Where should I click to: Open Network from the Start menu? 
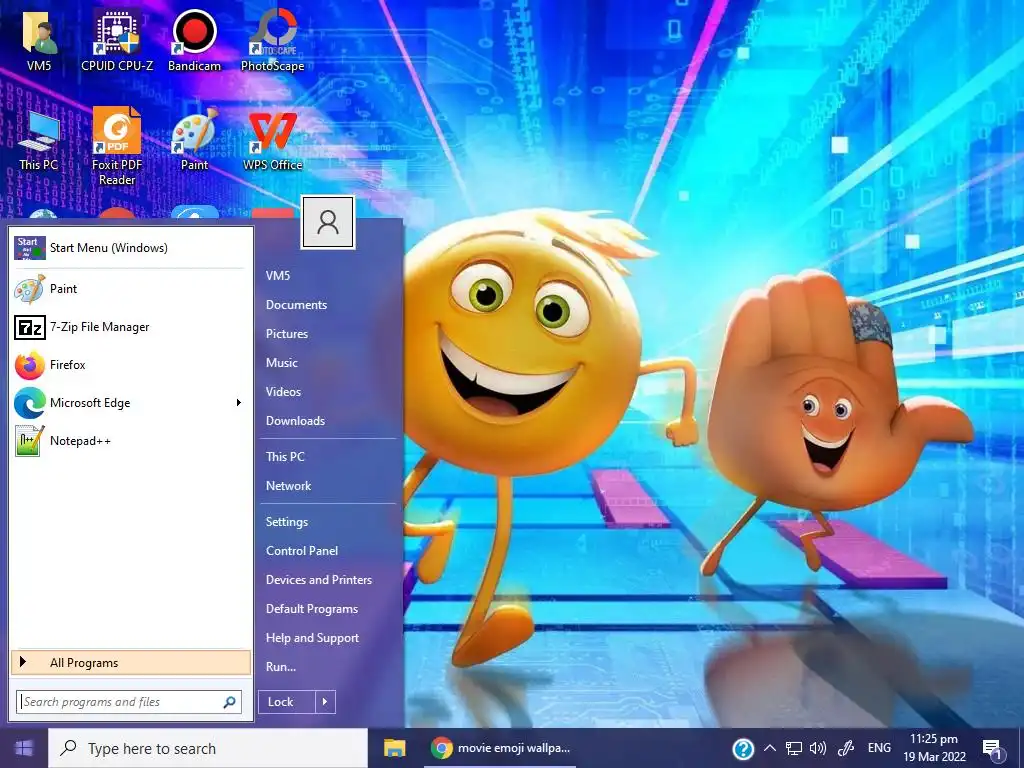[x=289, y=486]
